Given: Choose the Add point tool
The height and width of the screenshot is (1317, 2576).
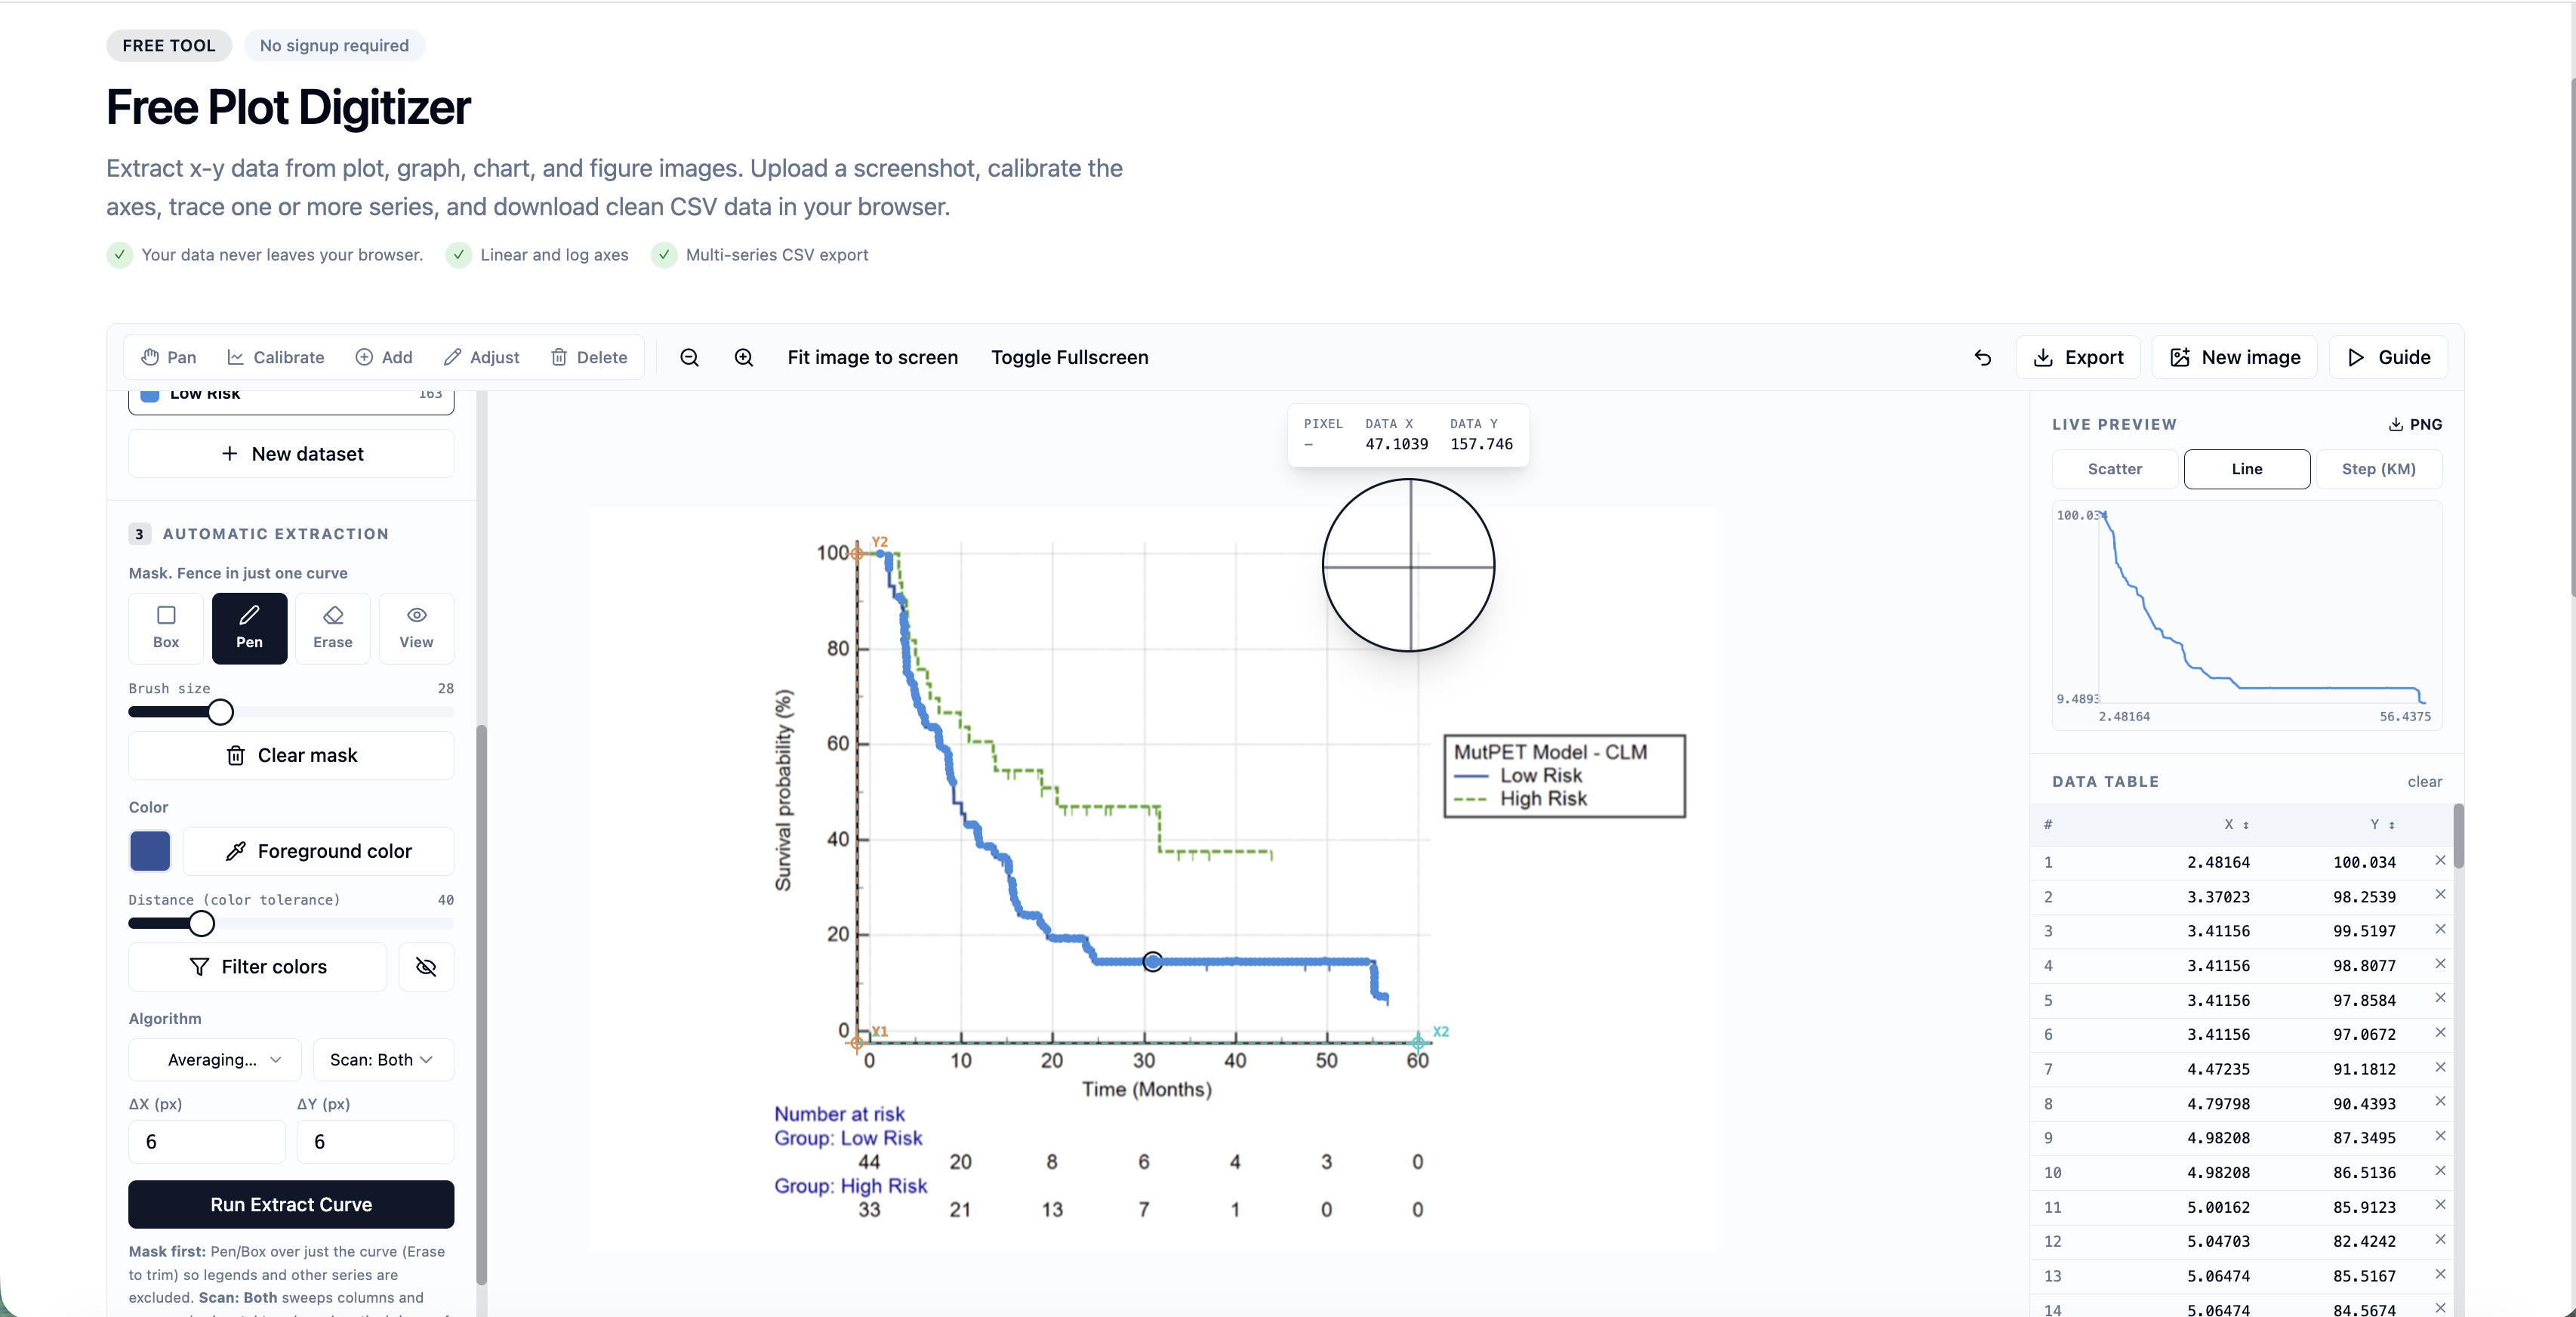Looking at the screenshot, I should pyautogui.click(x=384, y=357).
